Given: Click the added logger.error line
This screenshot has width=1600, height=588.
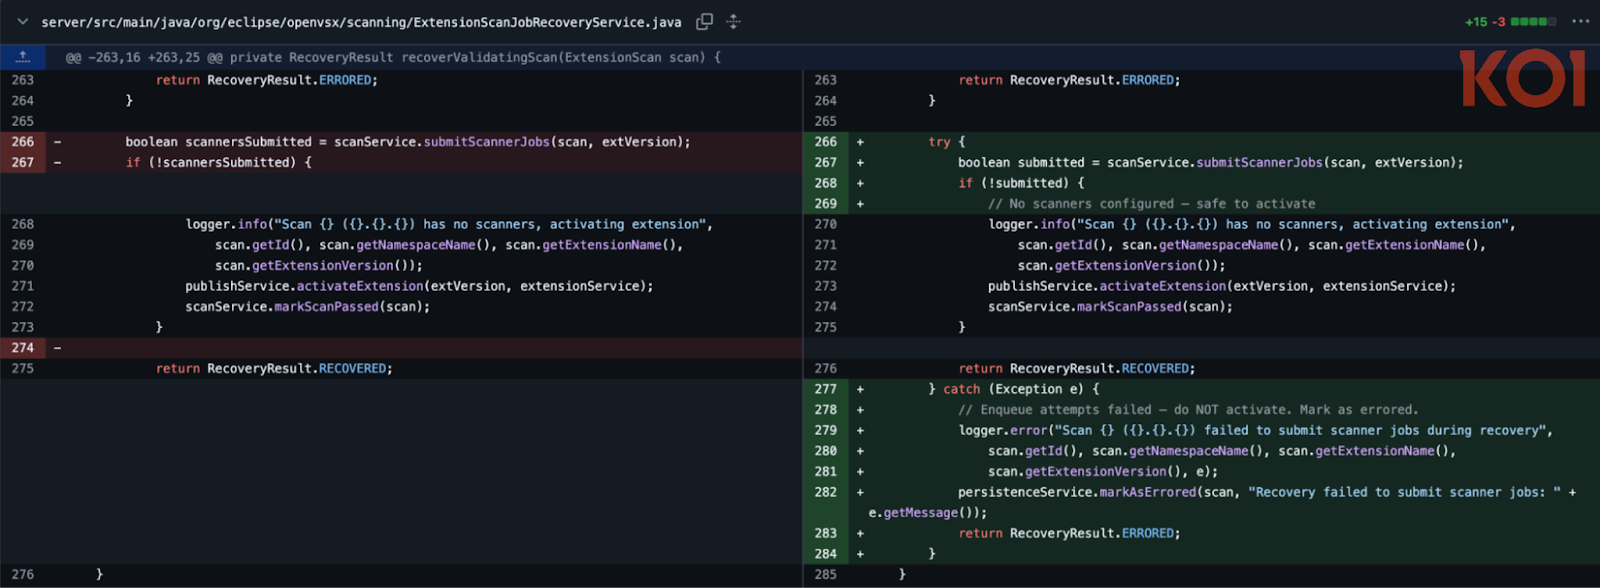Looking at the screenshot, I should (1255, 430).
